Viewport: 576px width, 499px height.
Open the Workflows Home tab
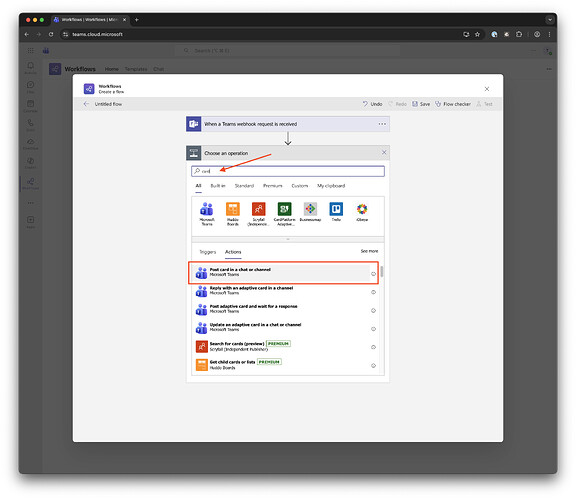(112, 69)
